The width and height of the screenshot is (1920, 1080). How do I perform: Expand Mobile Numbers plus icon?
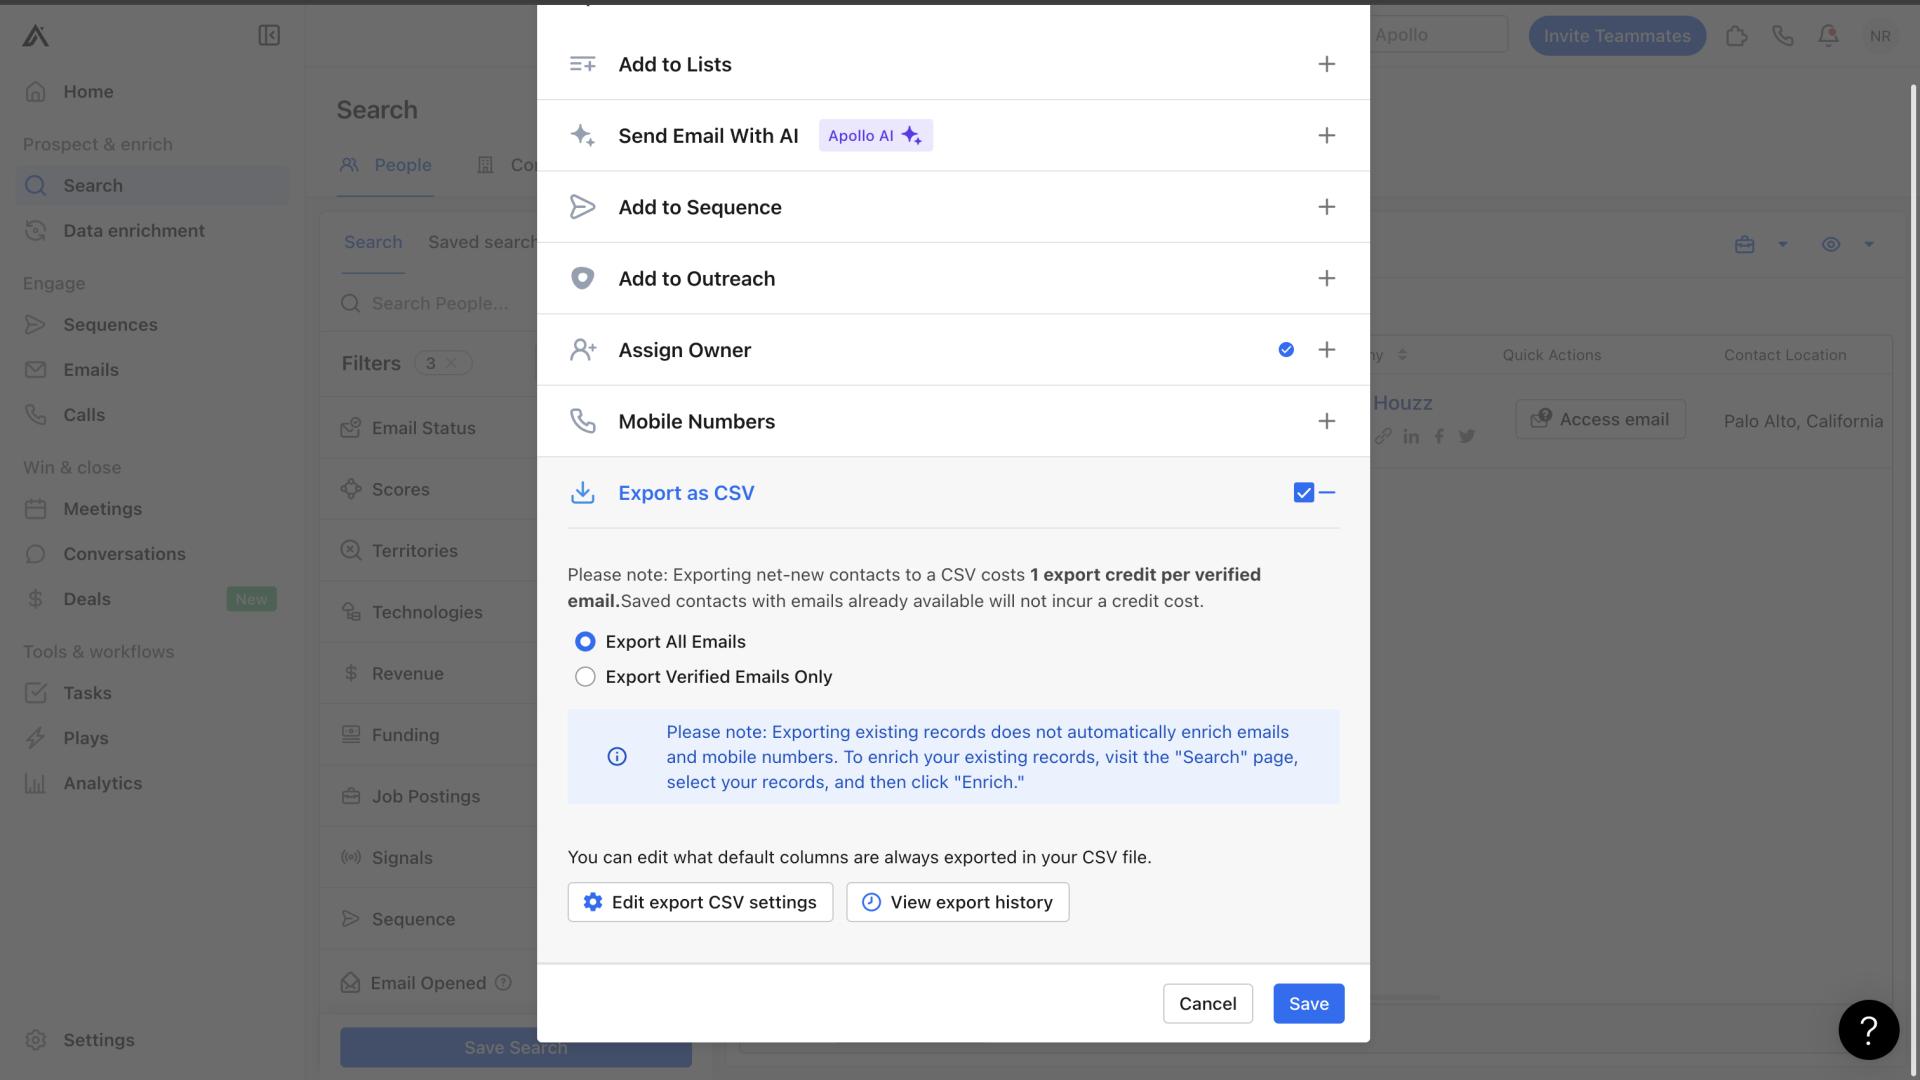(1326, 421)
